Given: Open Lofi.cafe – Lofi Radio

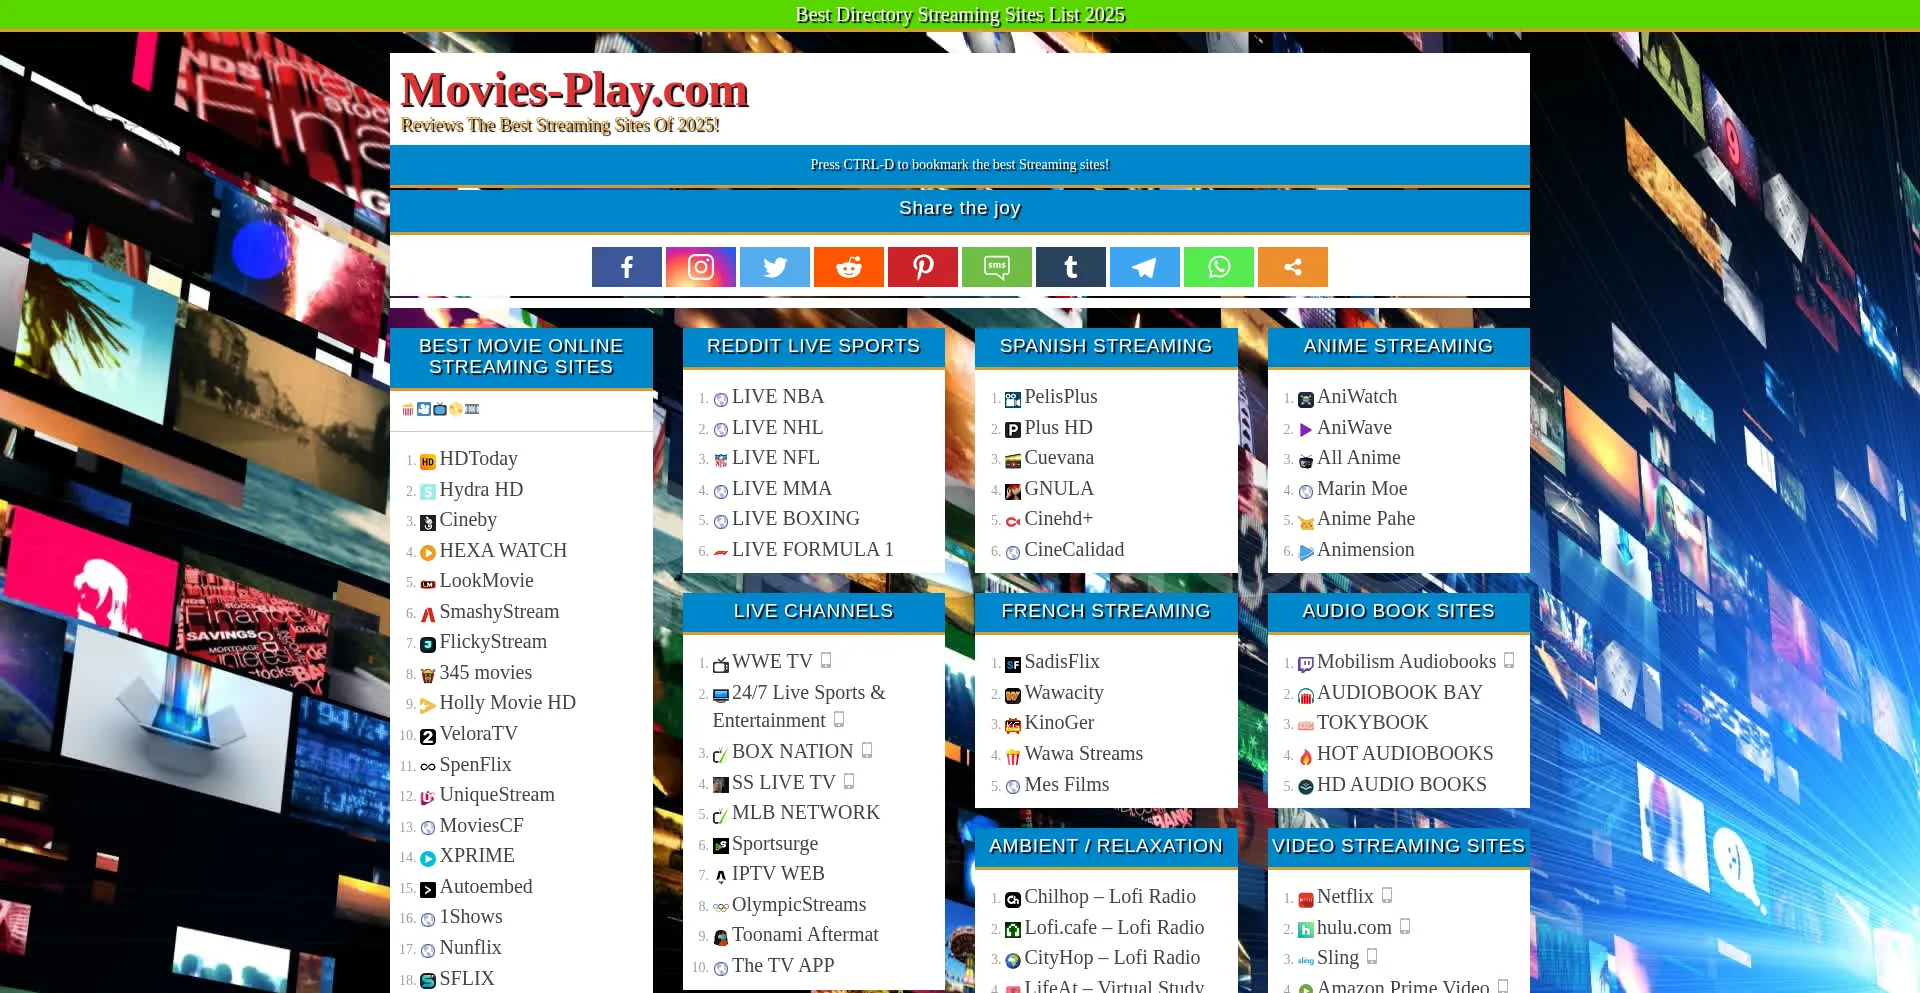Looking at the screenshot, I should coord(1114,928).
